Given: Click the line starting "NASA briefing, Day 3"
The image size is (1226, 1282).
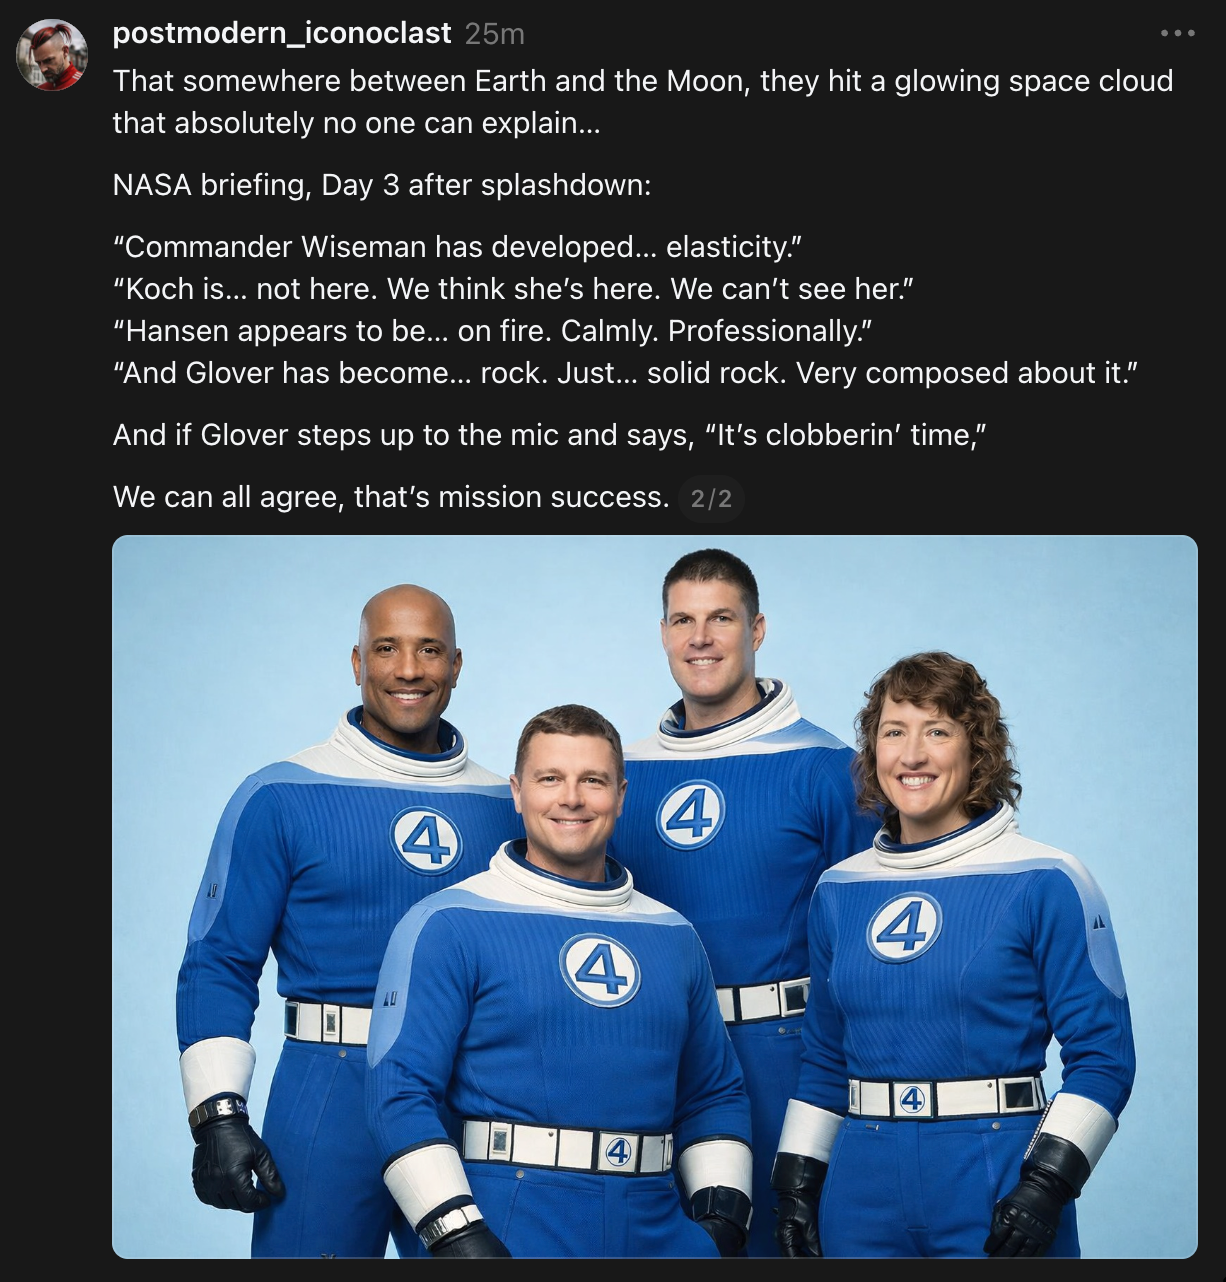Looking at the screenshot, I should point(382,185).
